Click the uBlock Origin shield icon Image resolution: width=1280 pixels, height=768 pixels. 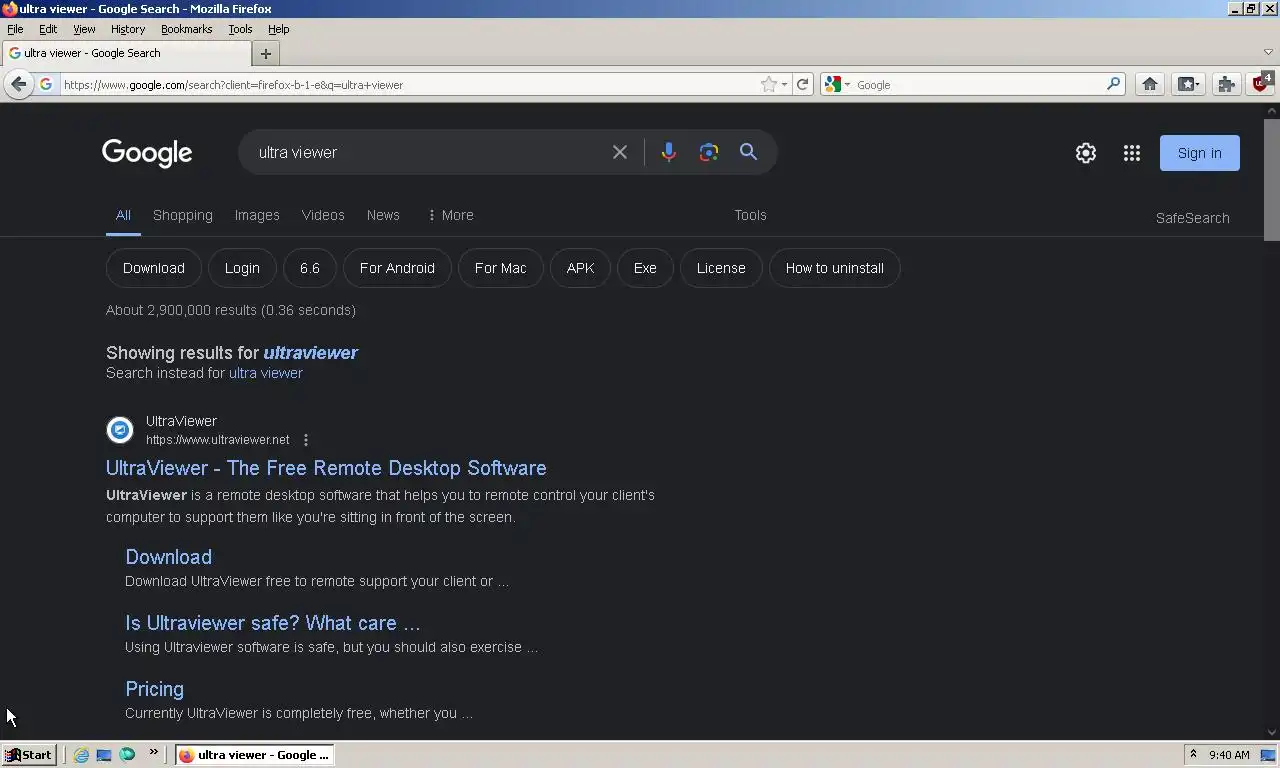click(x=1261, y=83)
